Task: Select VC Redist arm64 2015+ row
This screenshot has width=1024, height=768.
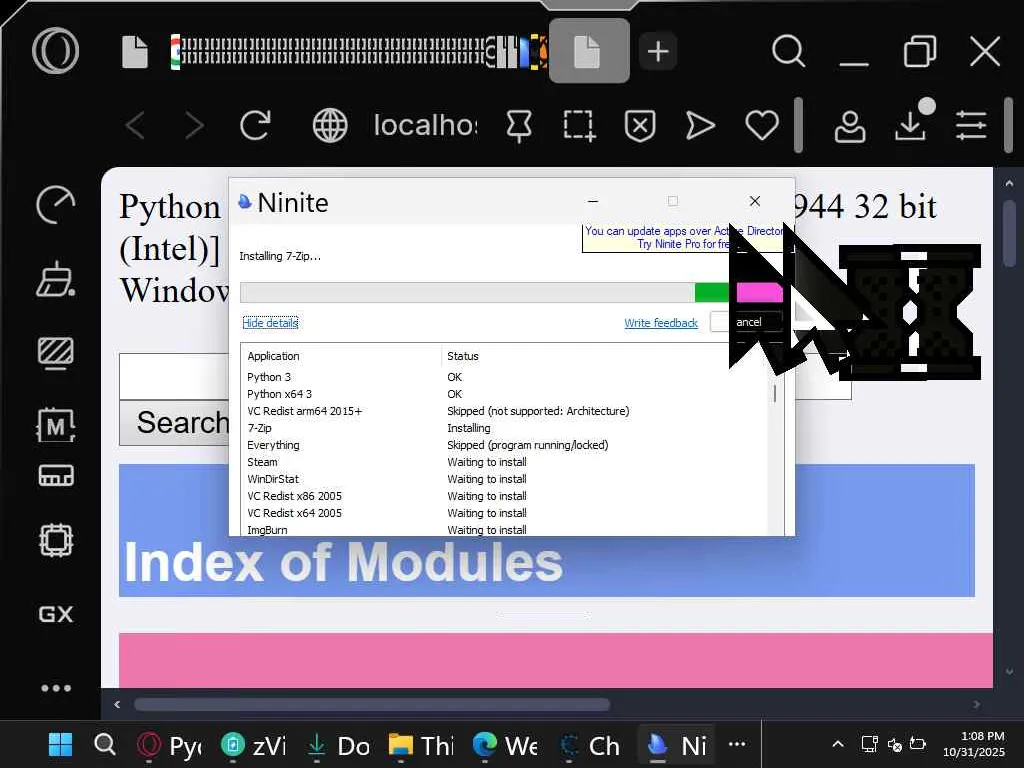Action: tap(504, 411)
